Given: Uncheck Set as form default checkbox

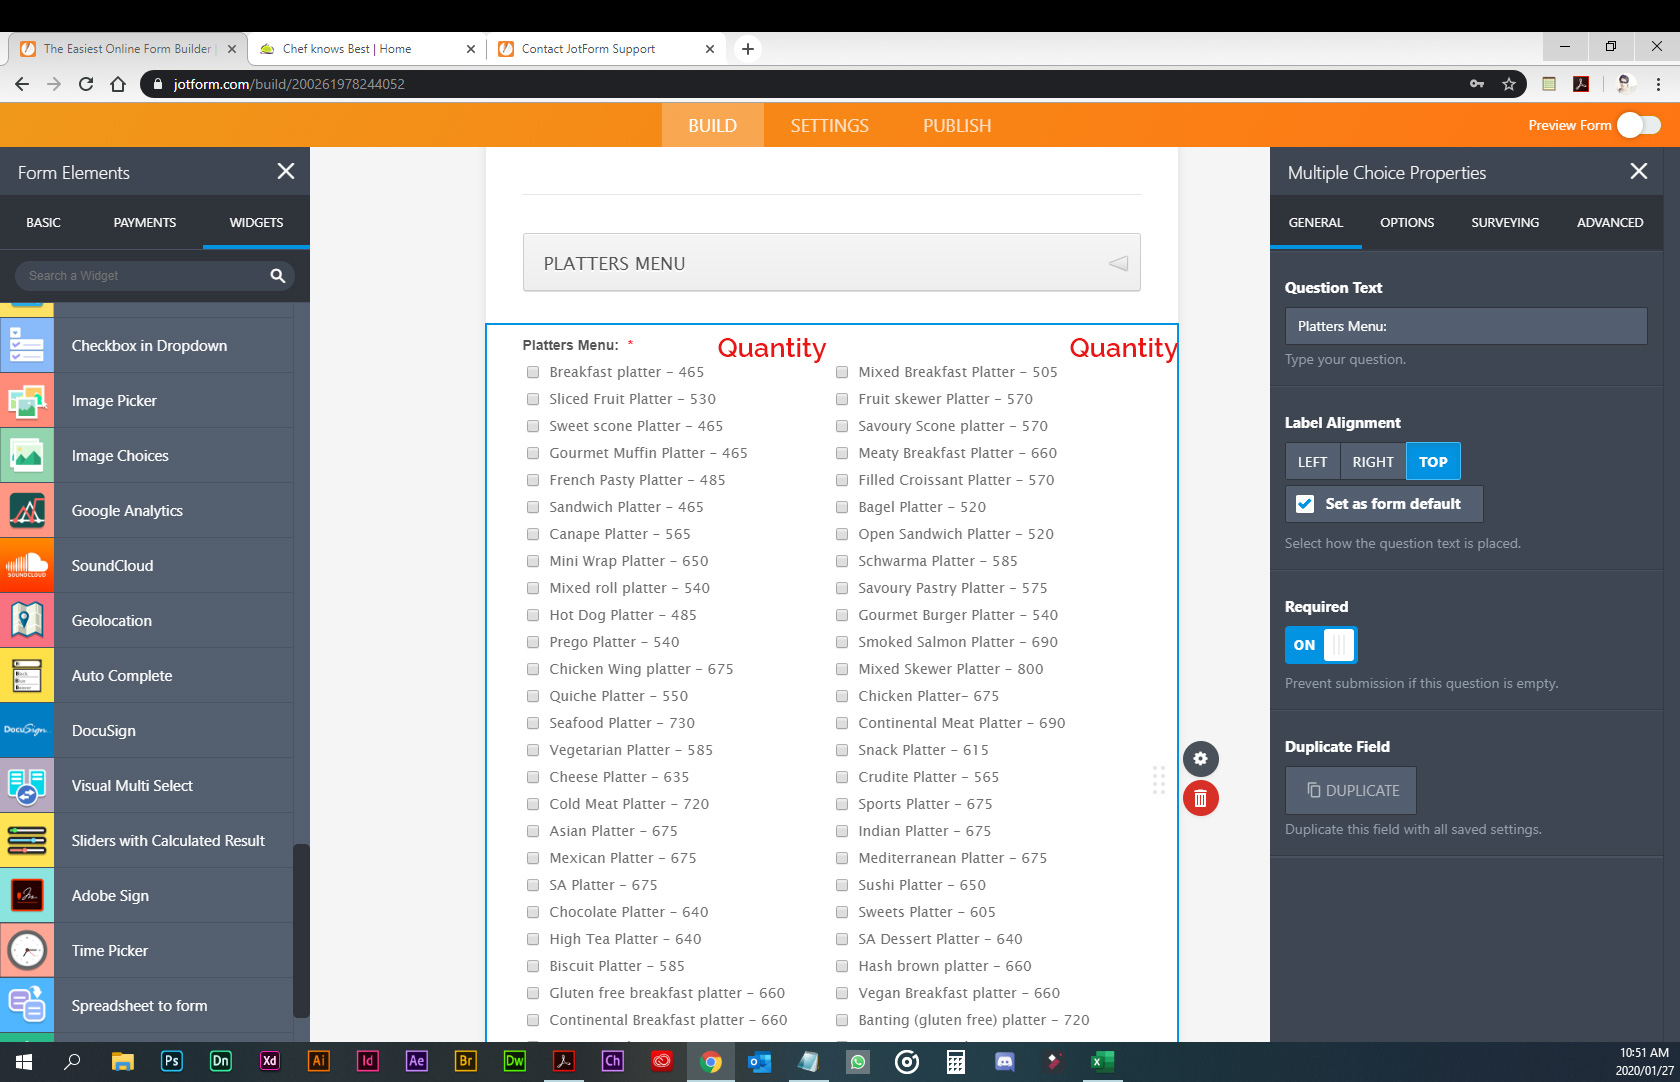Looking at the screenshot, I should tap(1305, 504).
